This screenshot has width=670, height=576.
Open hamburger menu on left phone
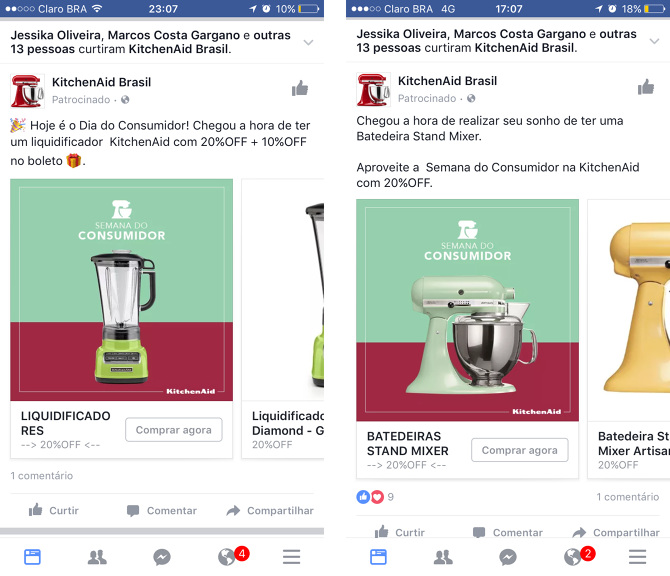click(291, 557)
